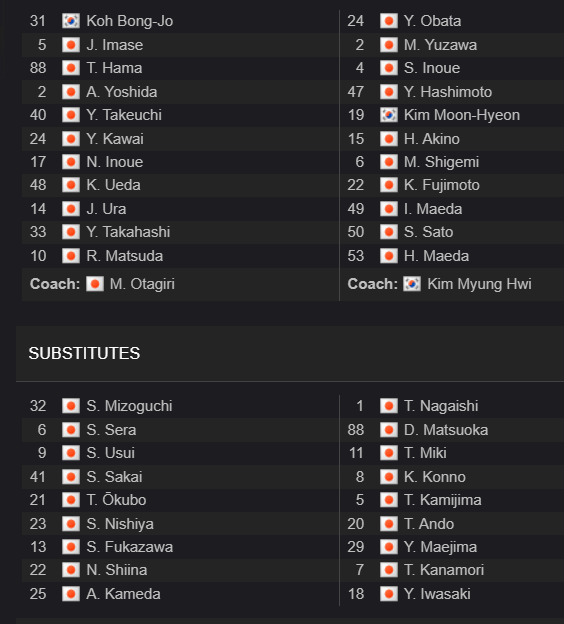Select substitute T. Kanamori

(x=444, y=570)
